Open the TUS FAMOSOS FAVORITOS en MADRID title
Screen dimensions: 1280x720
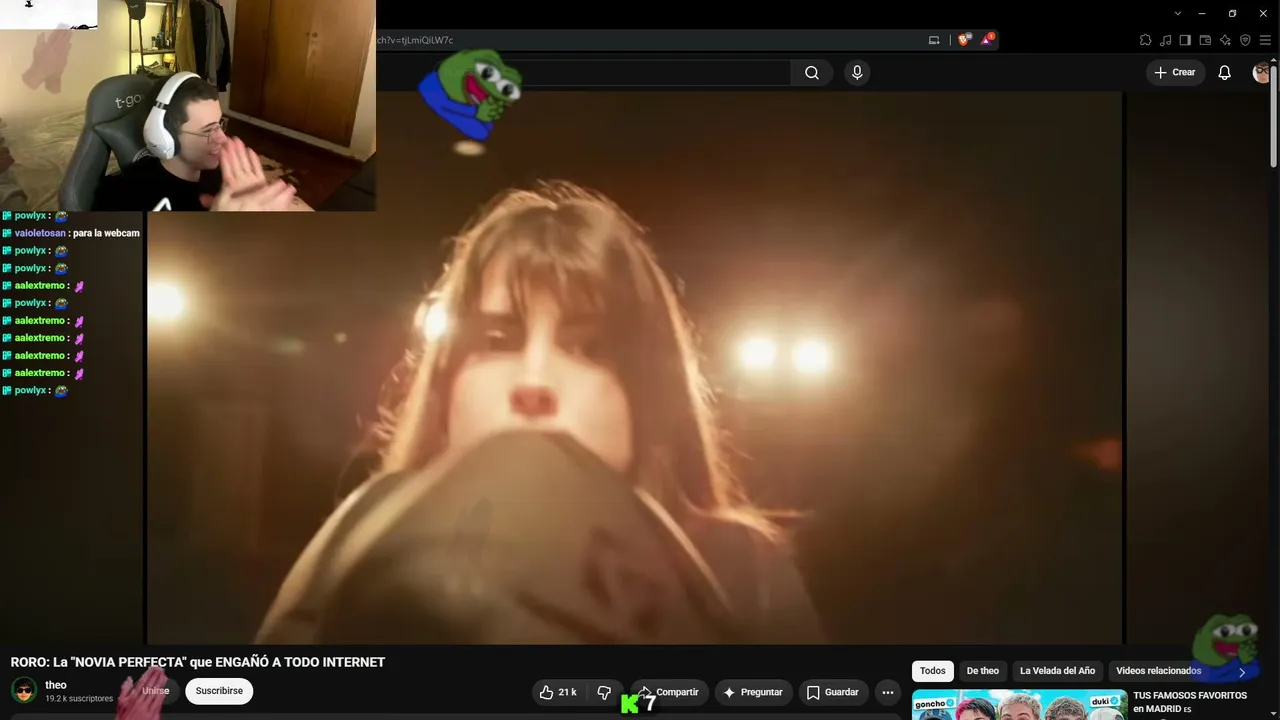click(1190, 702)
